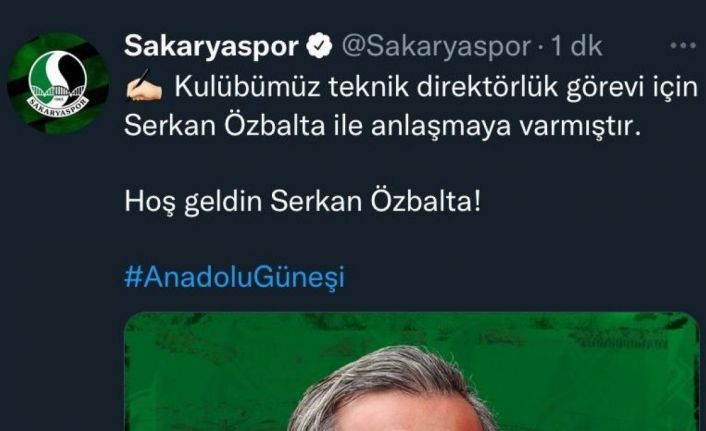Click the writing hand emoji in tweet
Viewport: 706px width, 431px height.
point(144,85)
